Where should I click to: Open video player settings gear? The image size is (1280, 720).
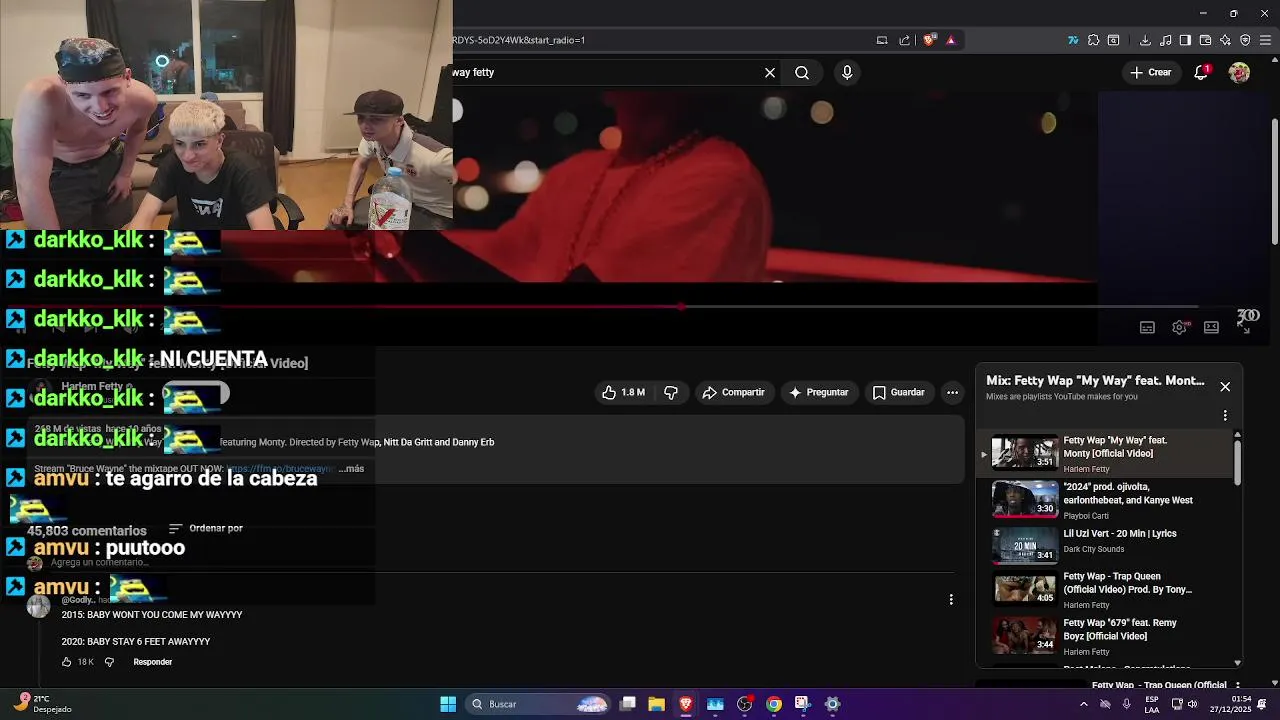(1179, 327)
